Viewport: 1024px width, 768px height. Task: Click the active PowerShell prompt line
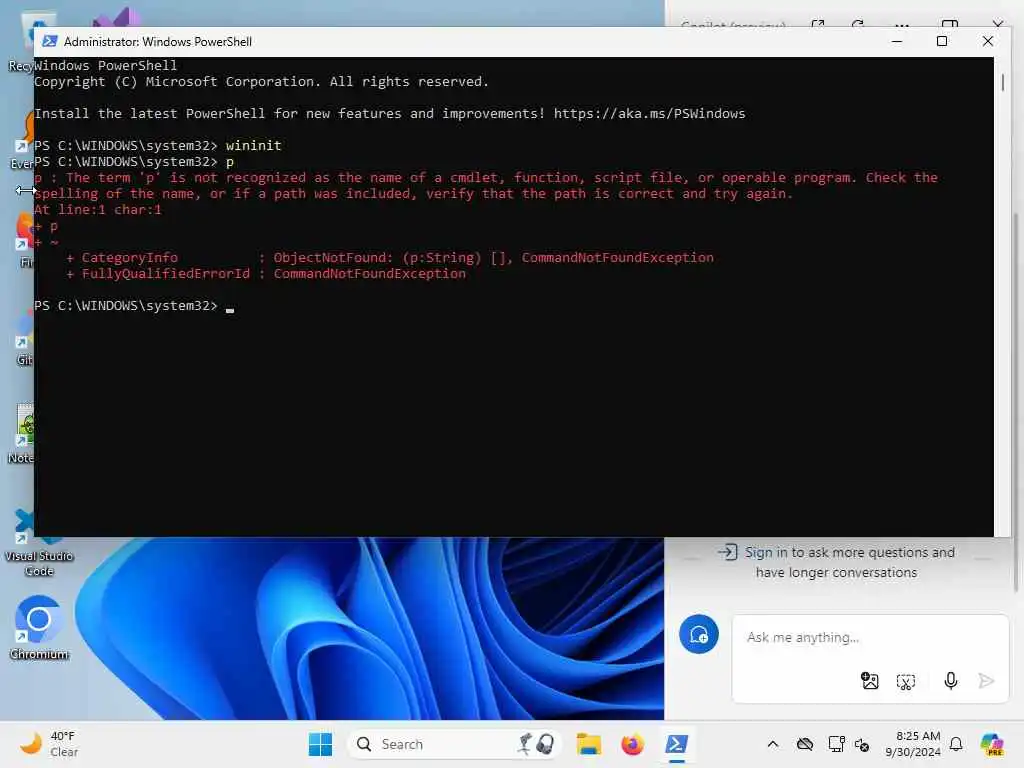tap(134, 306)
